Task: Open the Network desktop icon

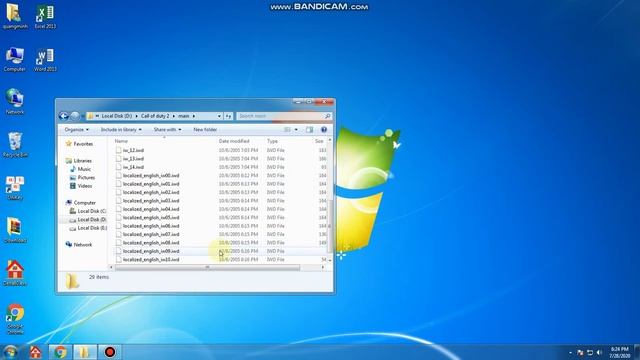Action: [15, 102]
